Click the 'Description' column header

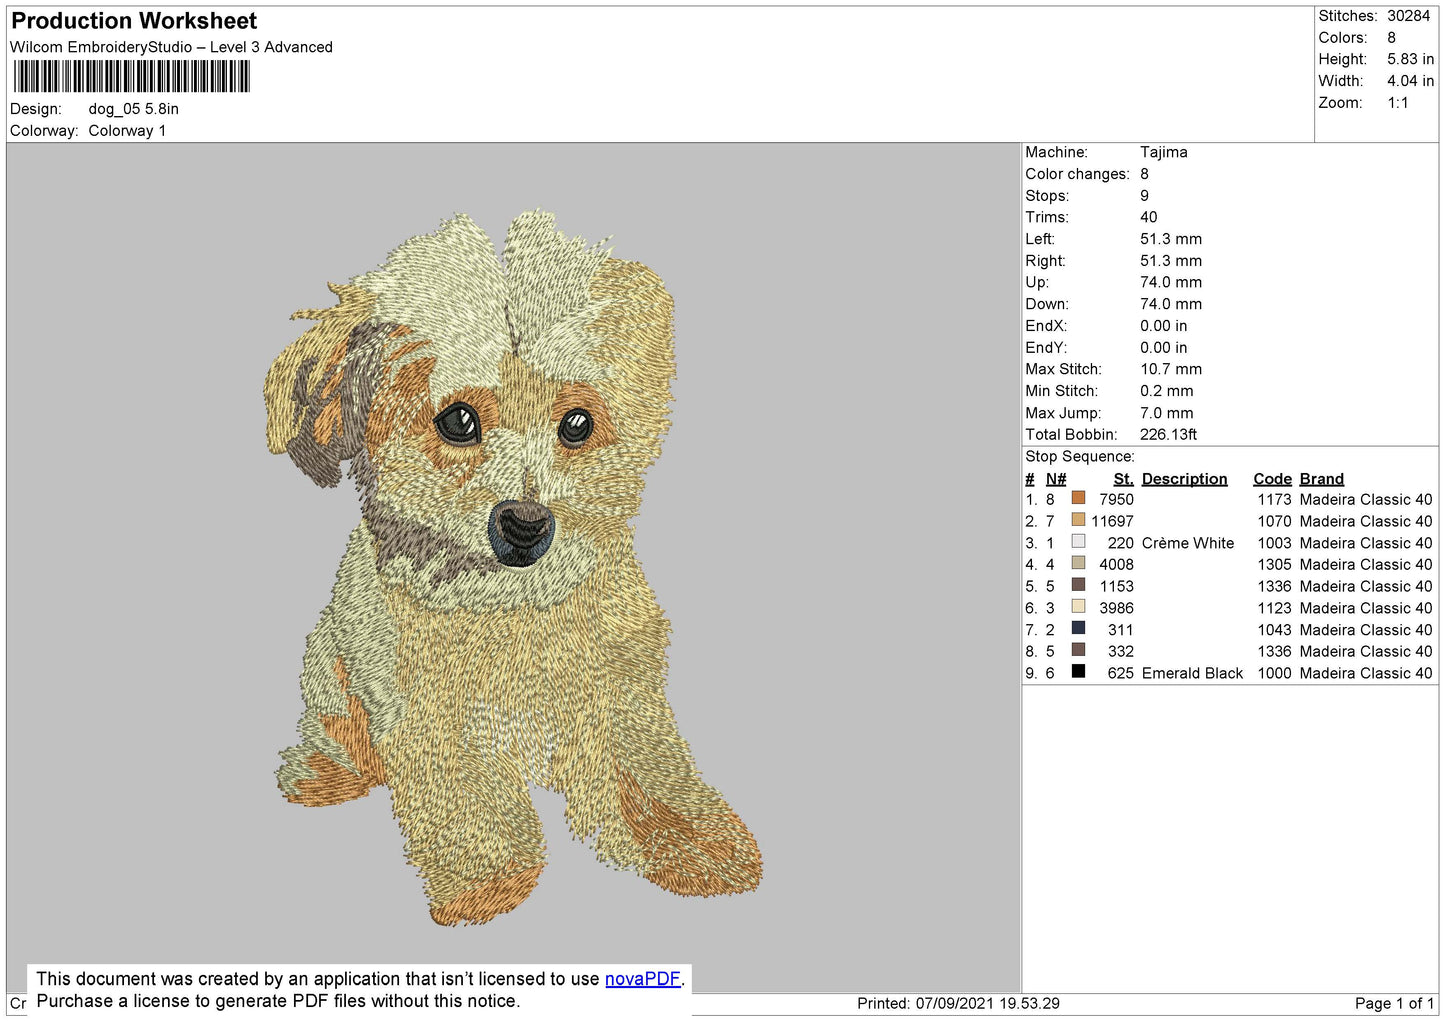coord(1184,479)
